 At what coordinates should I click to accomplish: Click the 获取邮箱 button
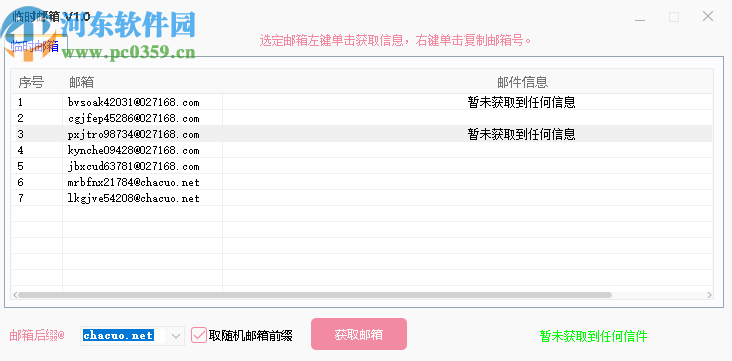coord(359,334)
